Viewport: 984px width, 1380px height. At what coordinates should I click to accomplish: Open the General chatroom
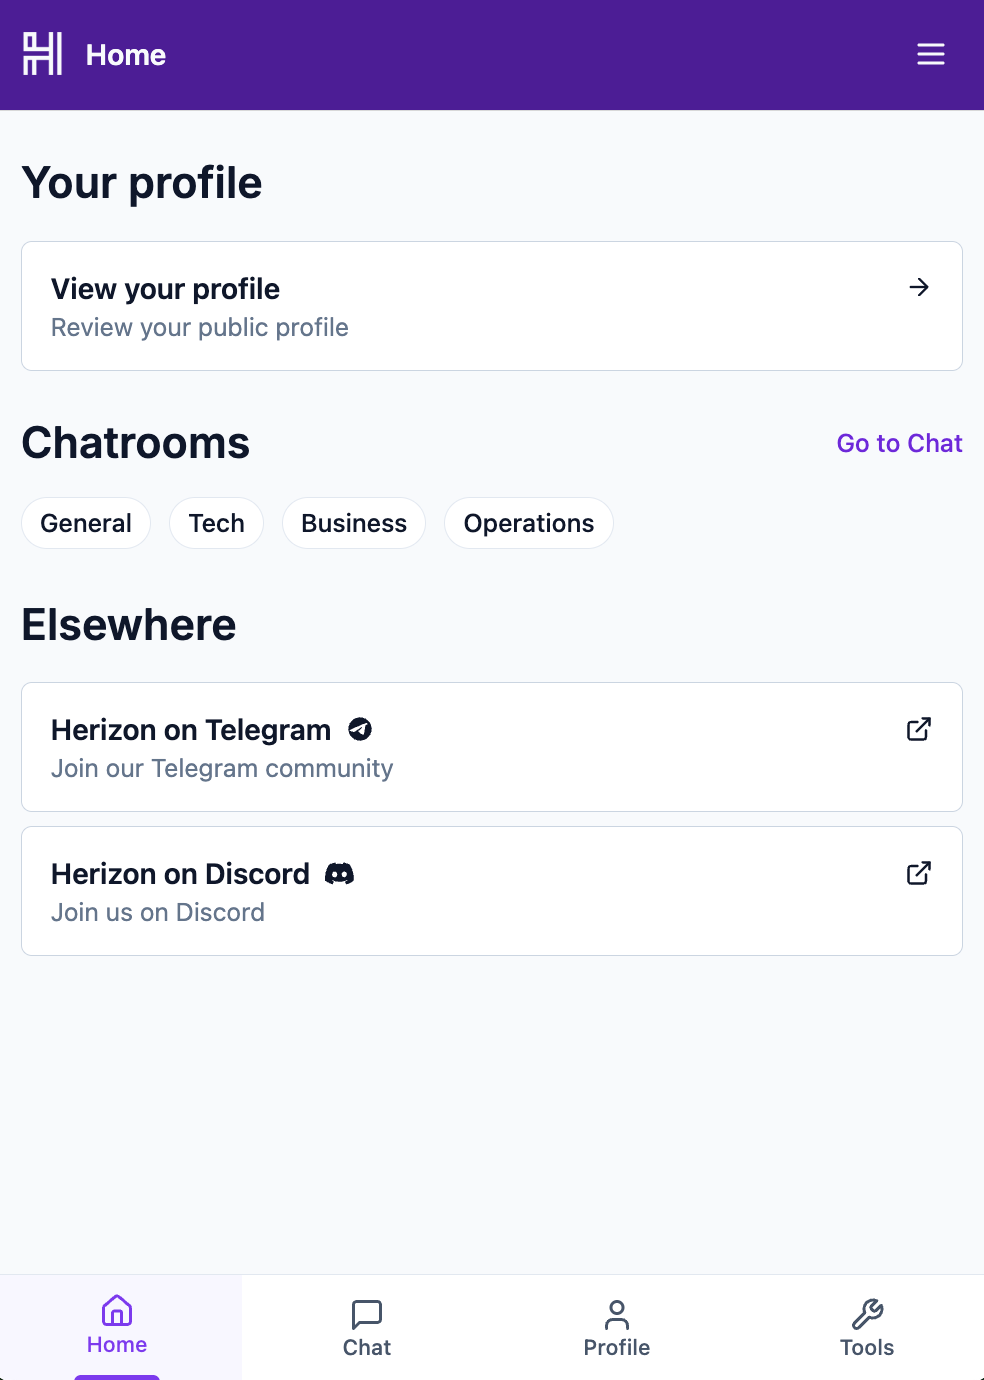86,523
